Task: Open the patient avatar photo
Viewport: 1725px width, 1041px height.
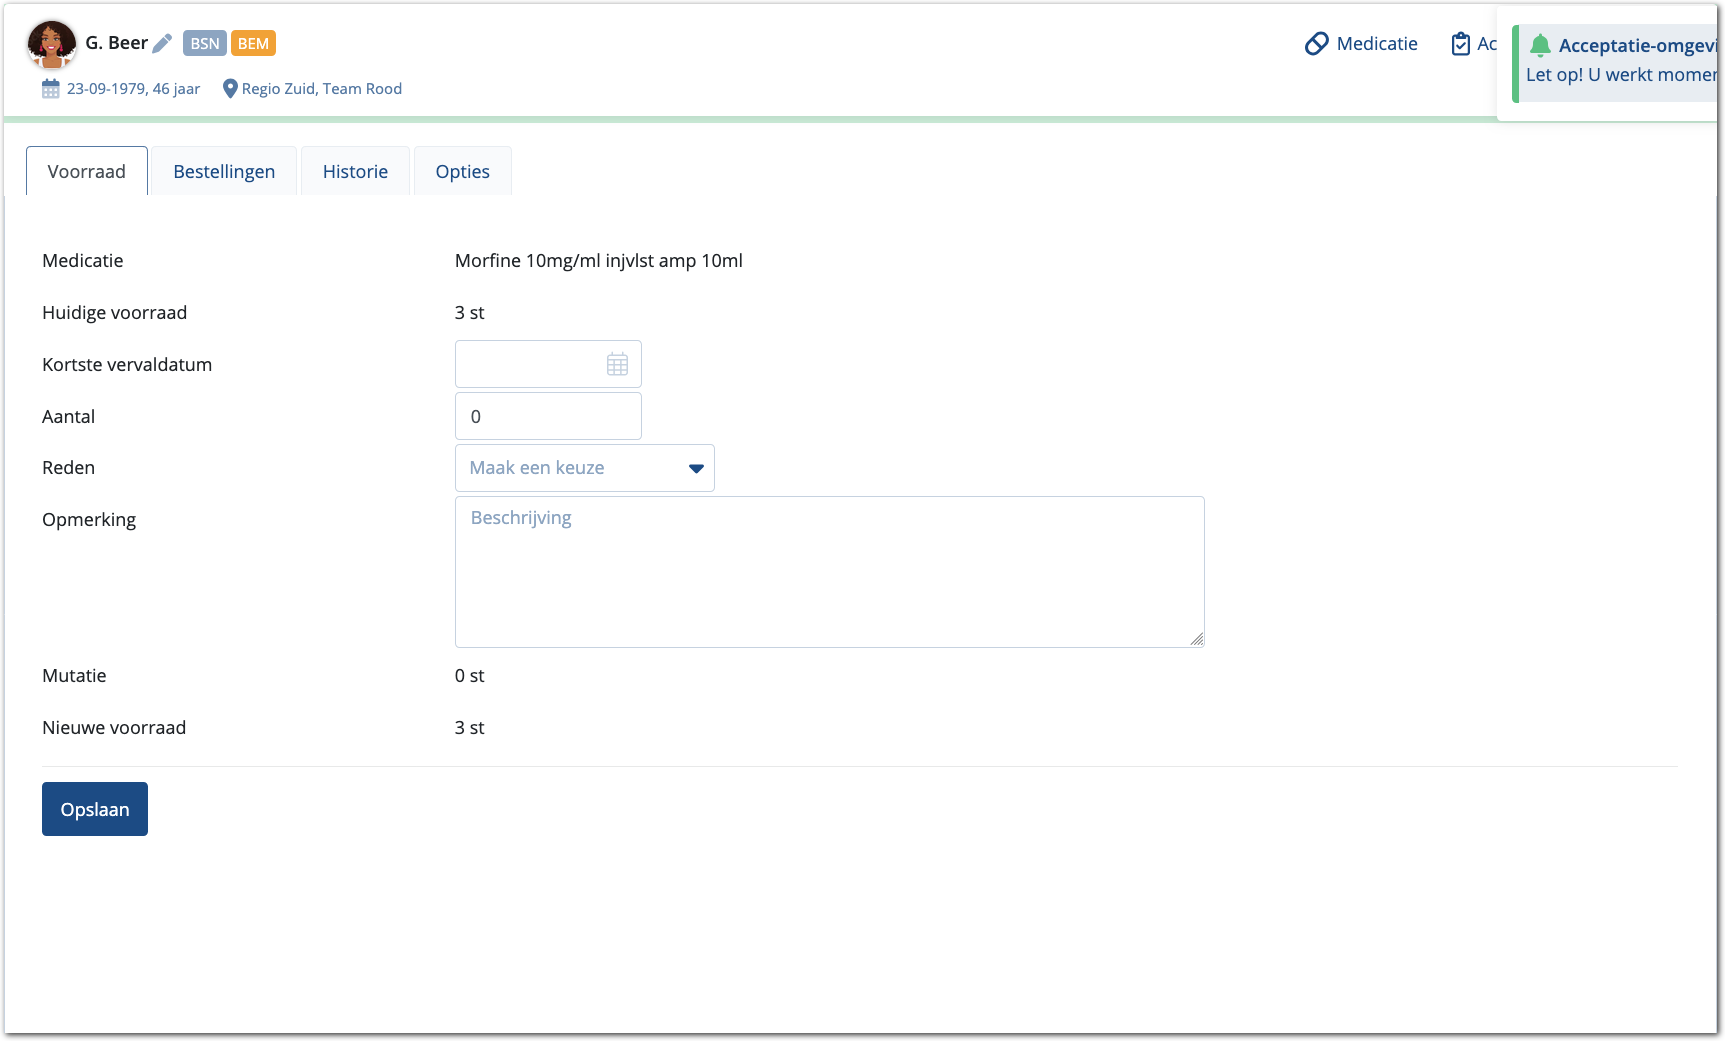Action: coord(51,45)
